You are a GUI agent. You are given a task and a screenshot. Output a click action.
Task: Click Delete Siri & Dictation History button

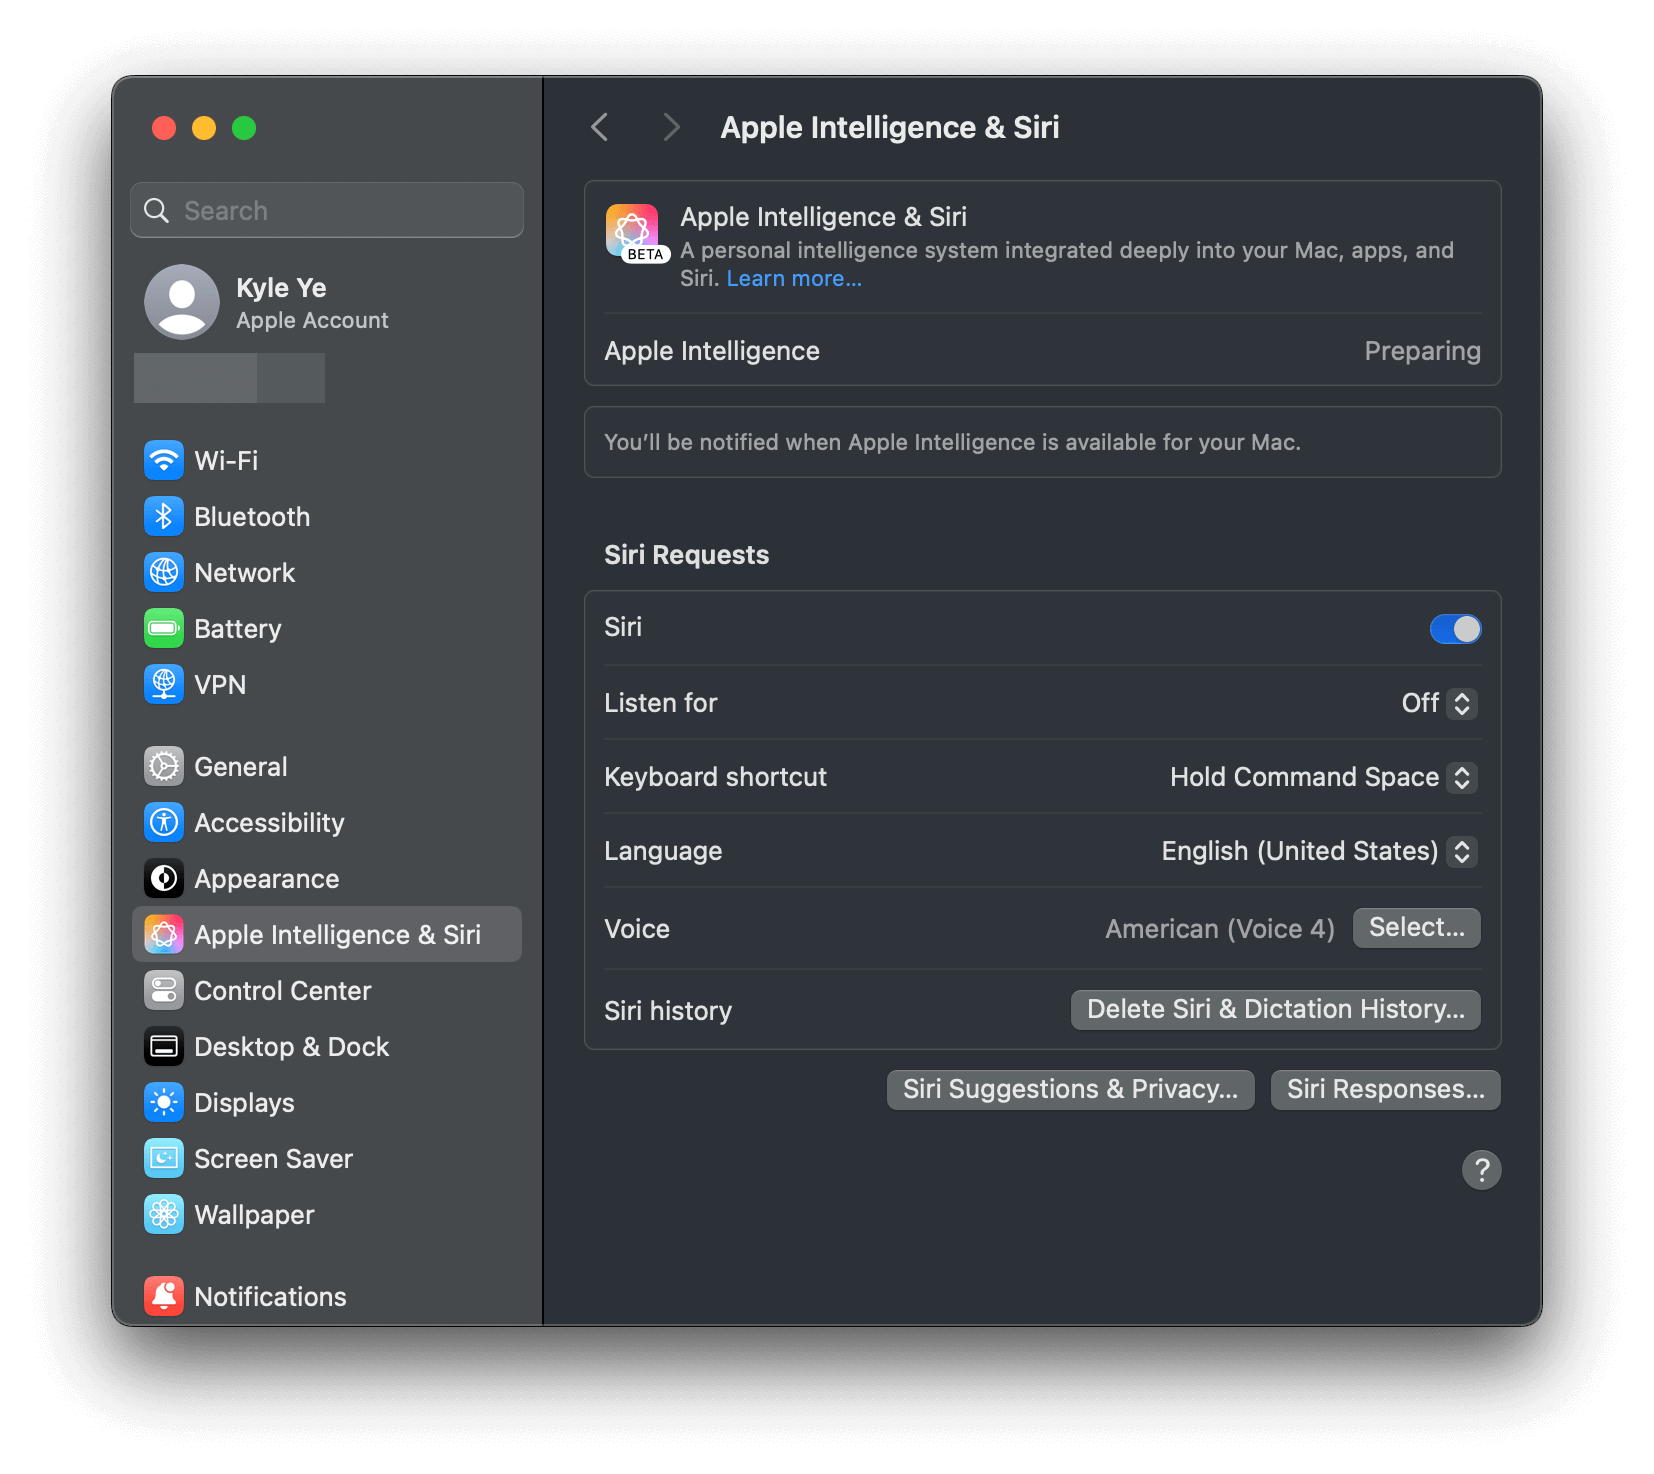coord(1275,1010)
